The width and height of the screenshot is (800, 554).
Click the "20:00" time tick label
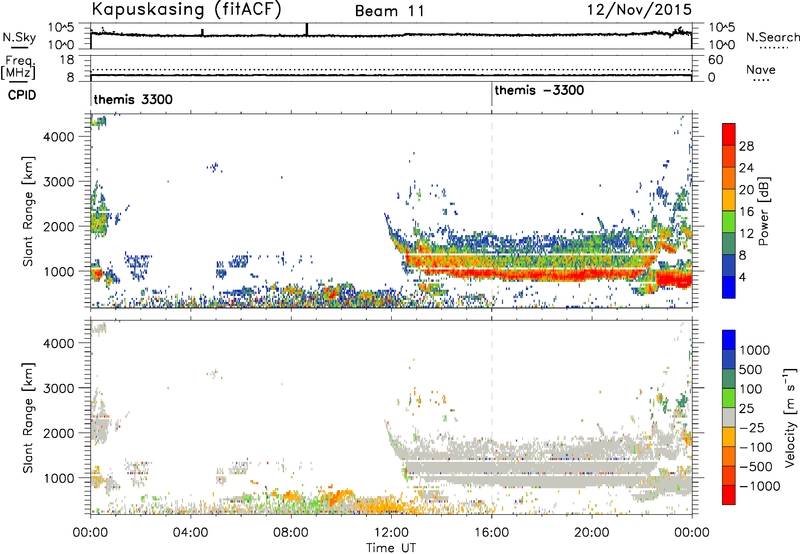(x=592, y=533)
